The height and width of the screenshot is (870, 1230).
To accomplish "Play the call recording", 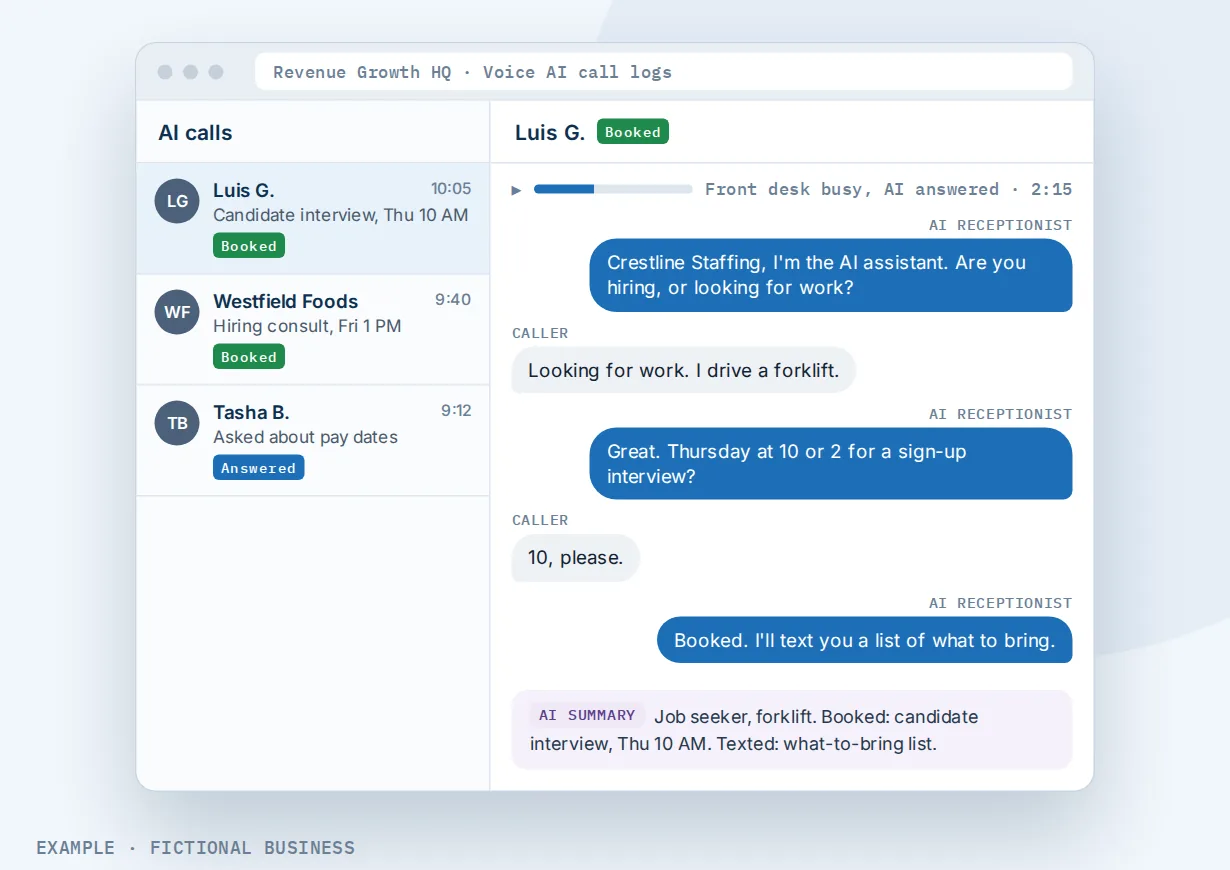I will tap(517, 189).
